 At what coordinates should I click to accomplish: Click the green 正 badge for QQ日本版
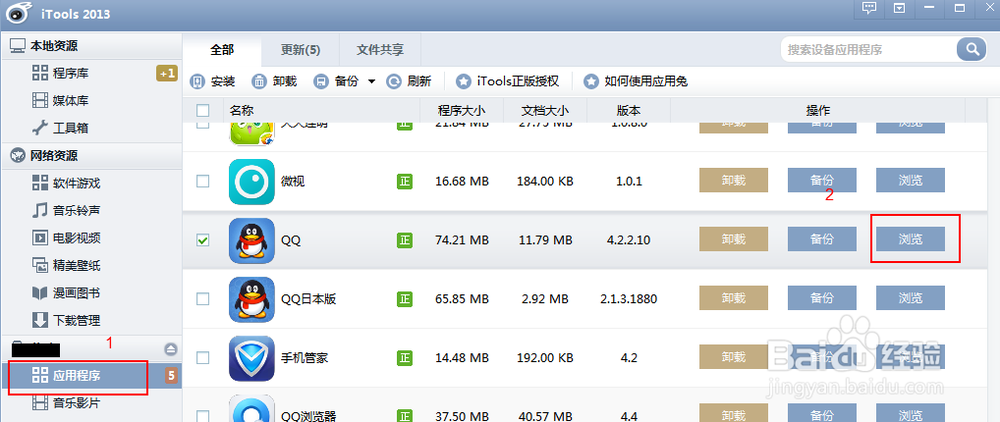click(404, 298)
